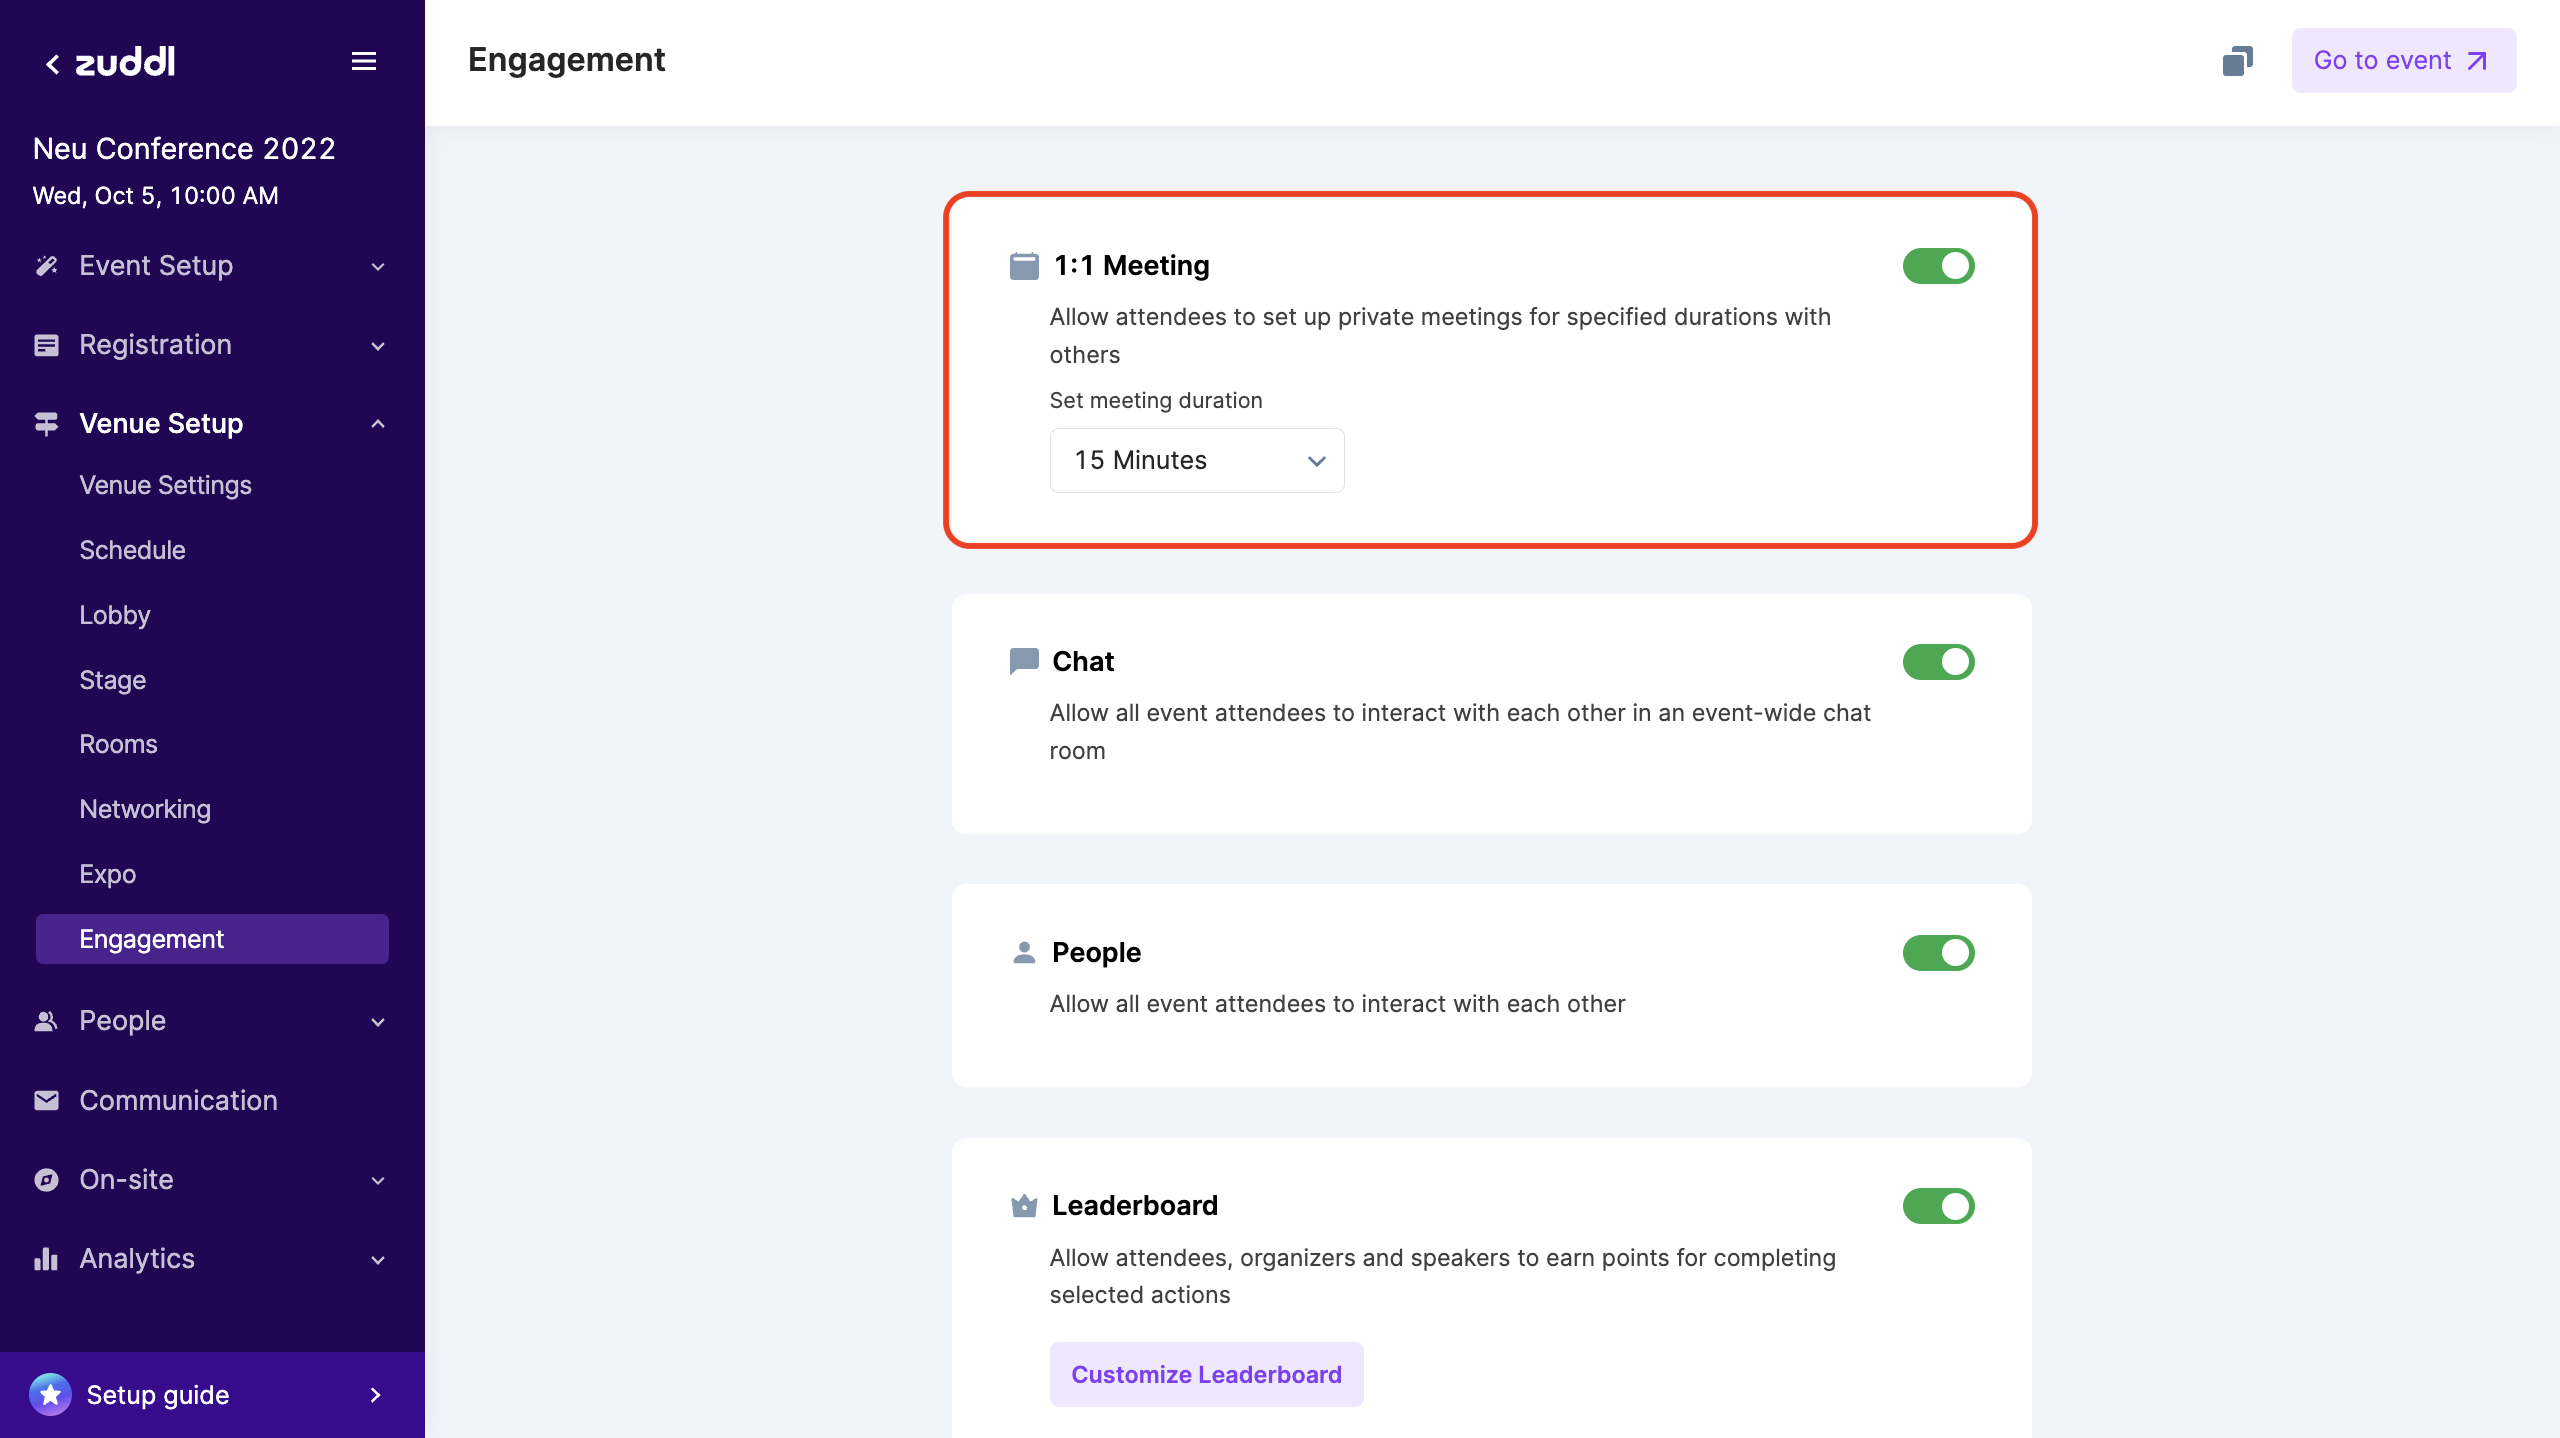Click the Go to event button
The width and height of the screenshot is (2560, 1438).
2403,61
